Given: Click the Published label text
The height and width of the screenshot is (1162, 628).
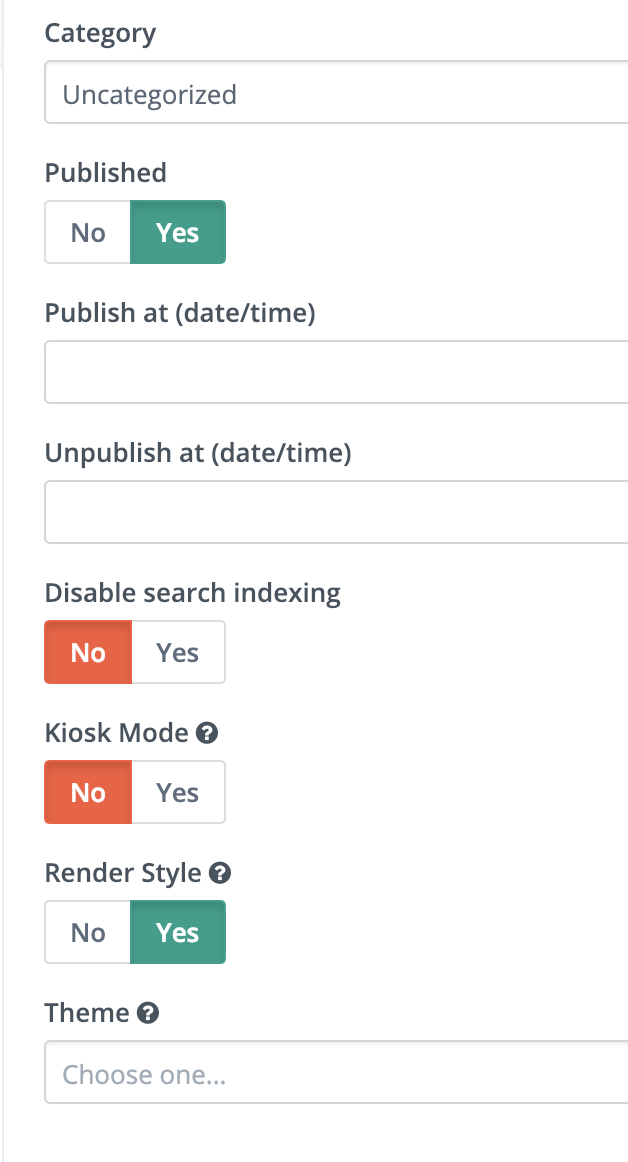Looking at the screenshot, I should (105, 173).
